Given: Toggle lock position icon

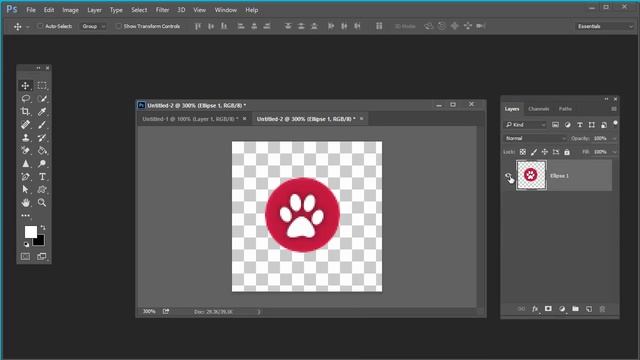Looking at the screenshot, I should pos(544,152).
